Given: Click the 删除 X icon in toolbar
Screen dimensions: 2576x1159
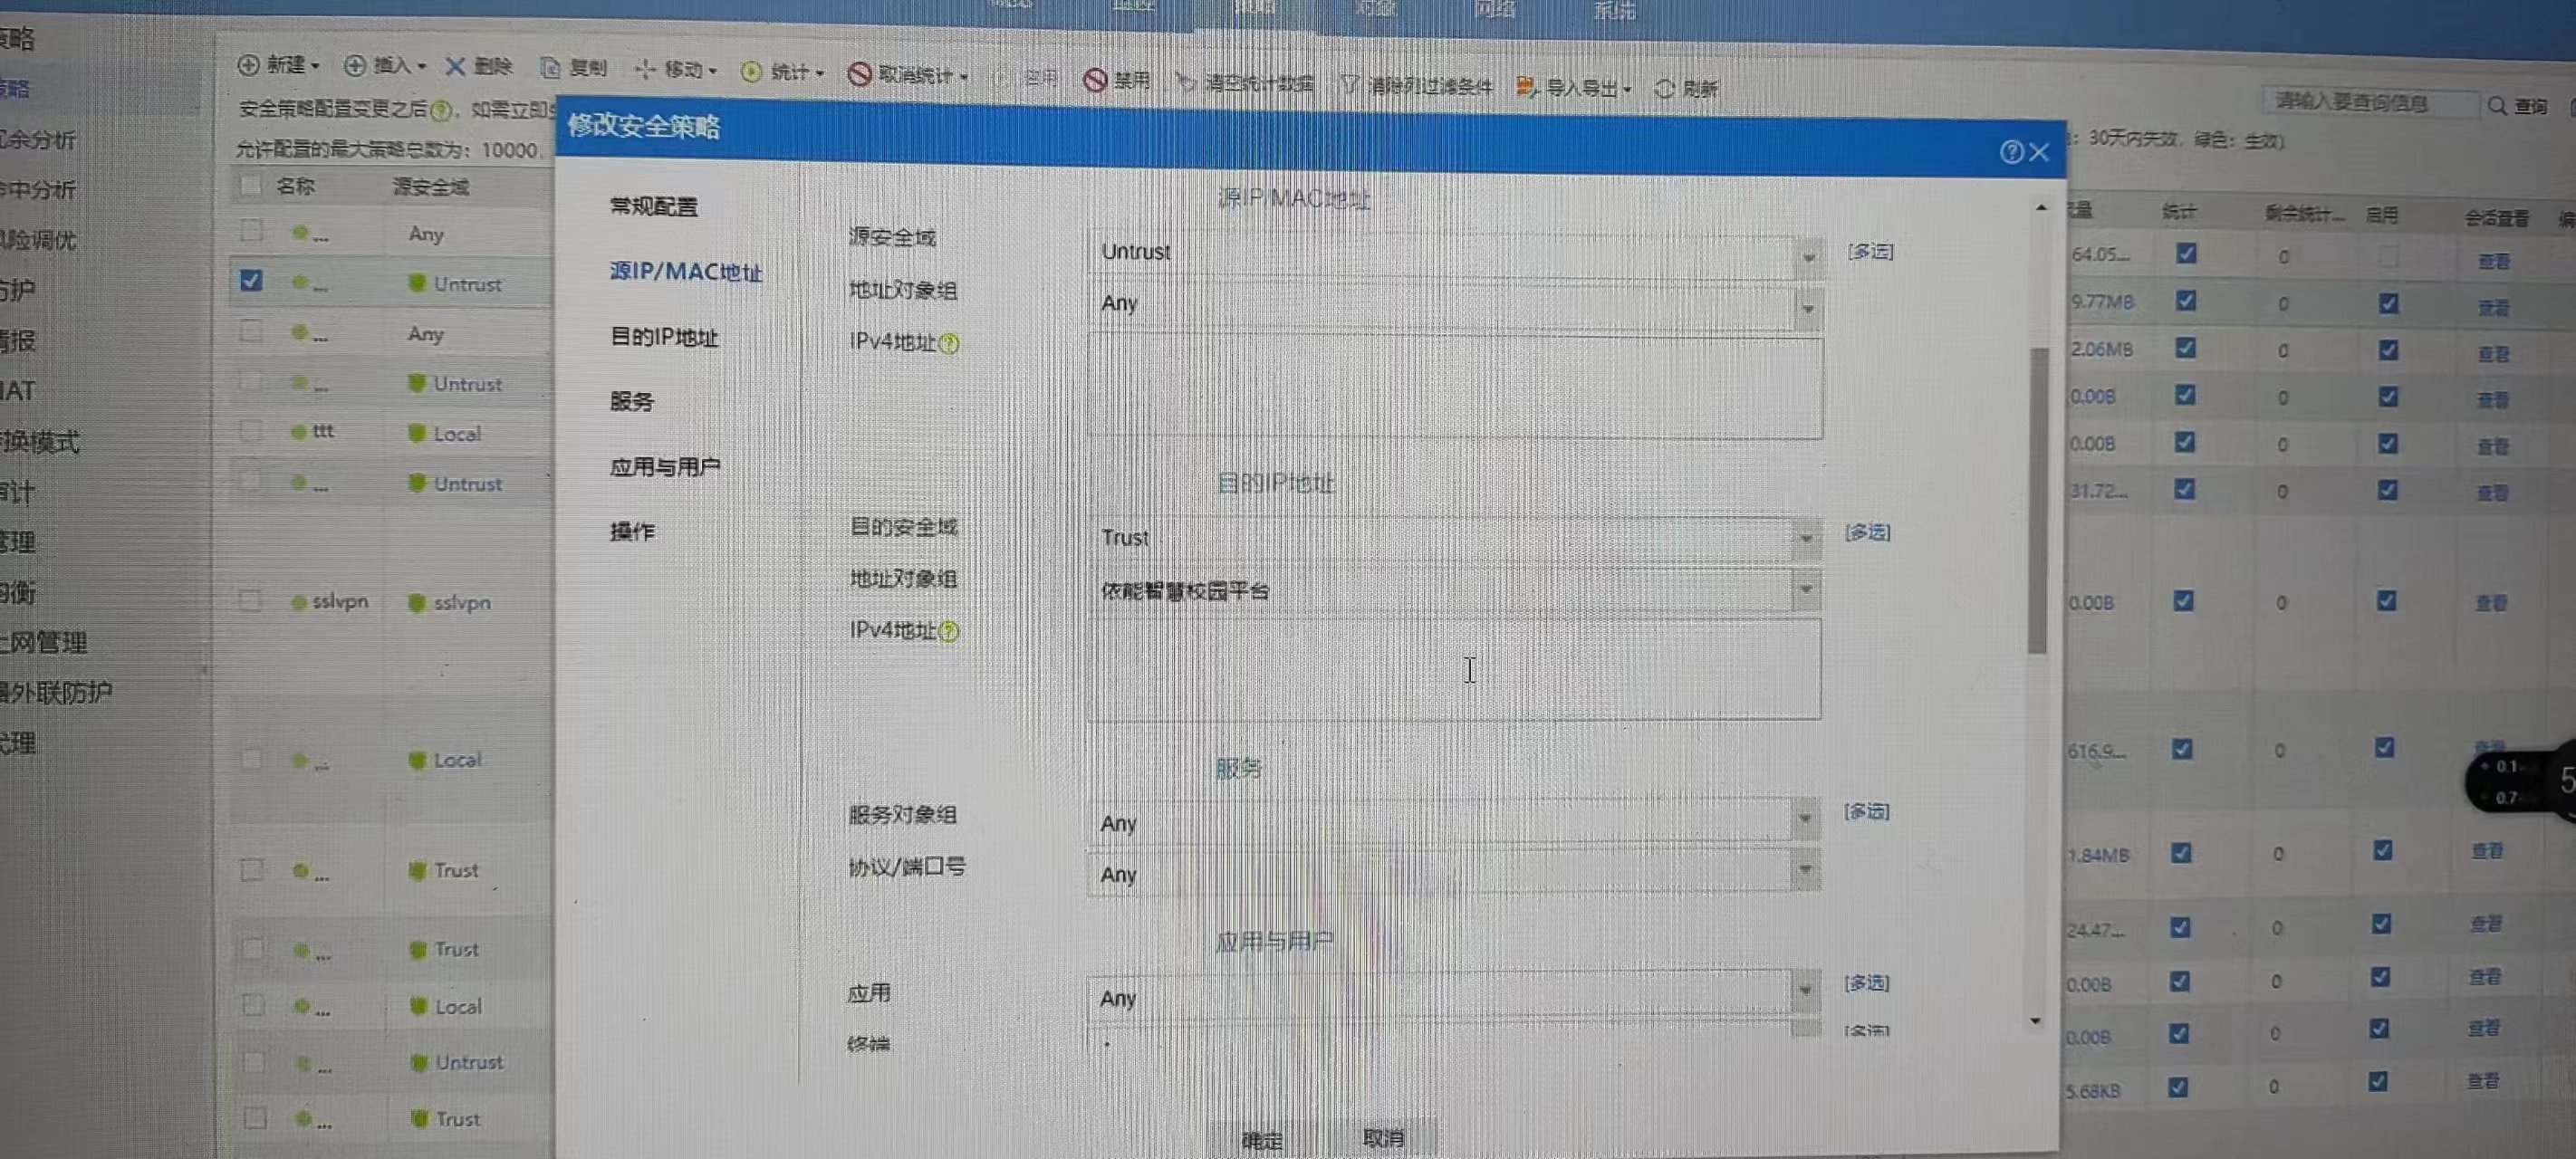Looking at the screenshot, I should pyautogui.click(x=455, y=66).
